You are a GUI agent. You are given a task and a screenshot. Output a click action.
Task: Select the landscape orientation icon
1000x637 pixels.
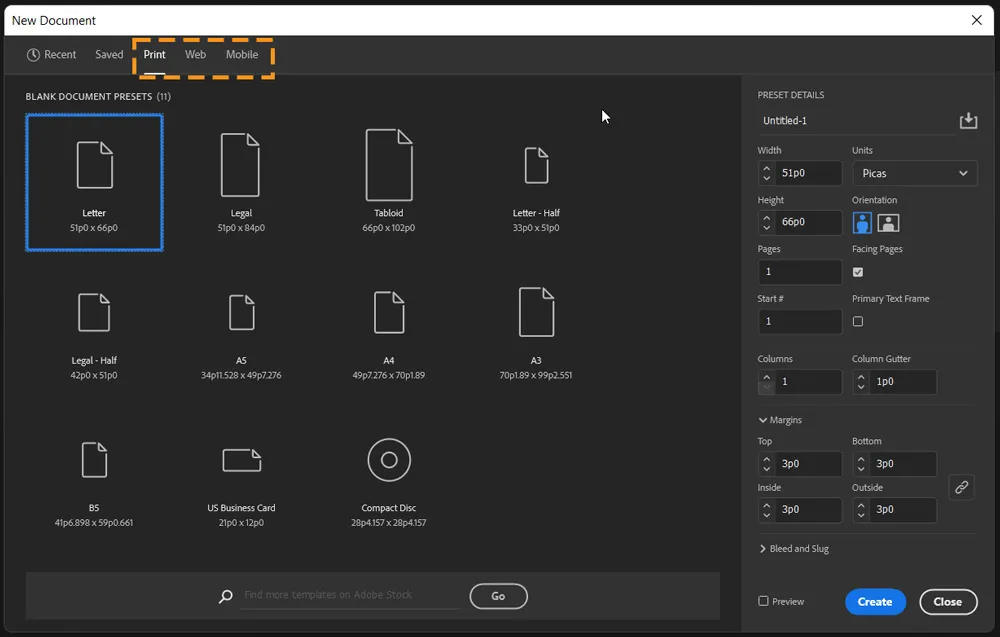coord(887,222)
